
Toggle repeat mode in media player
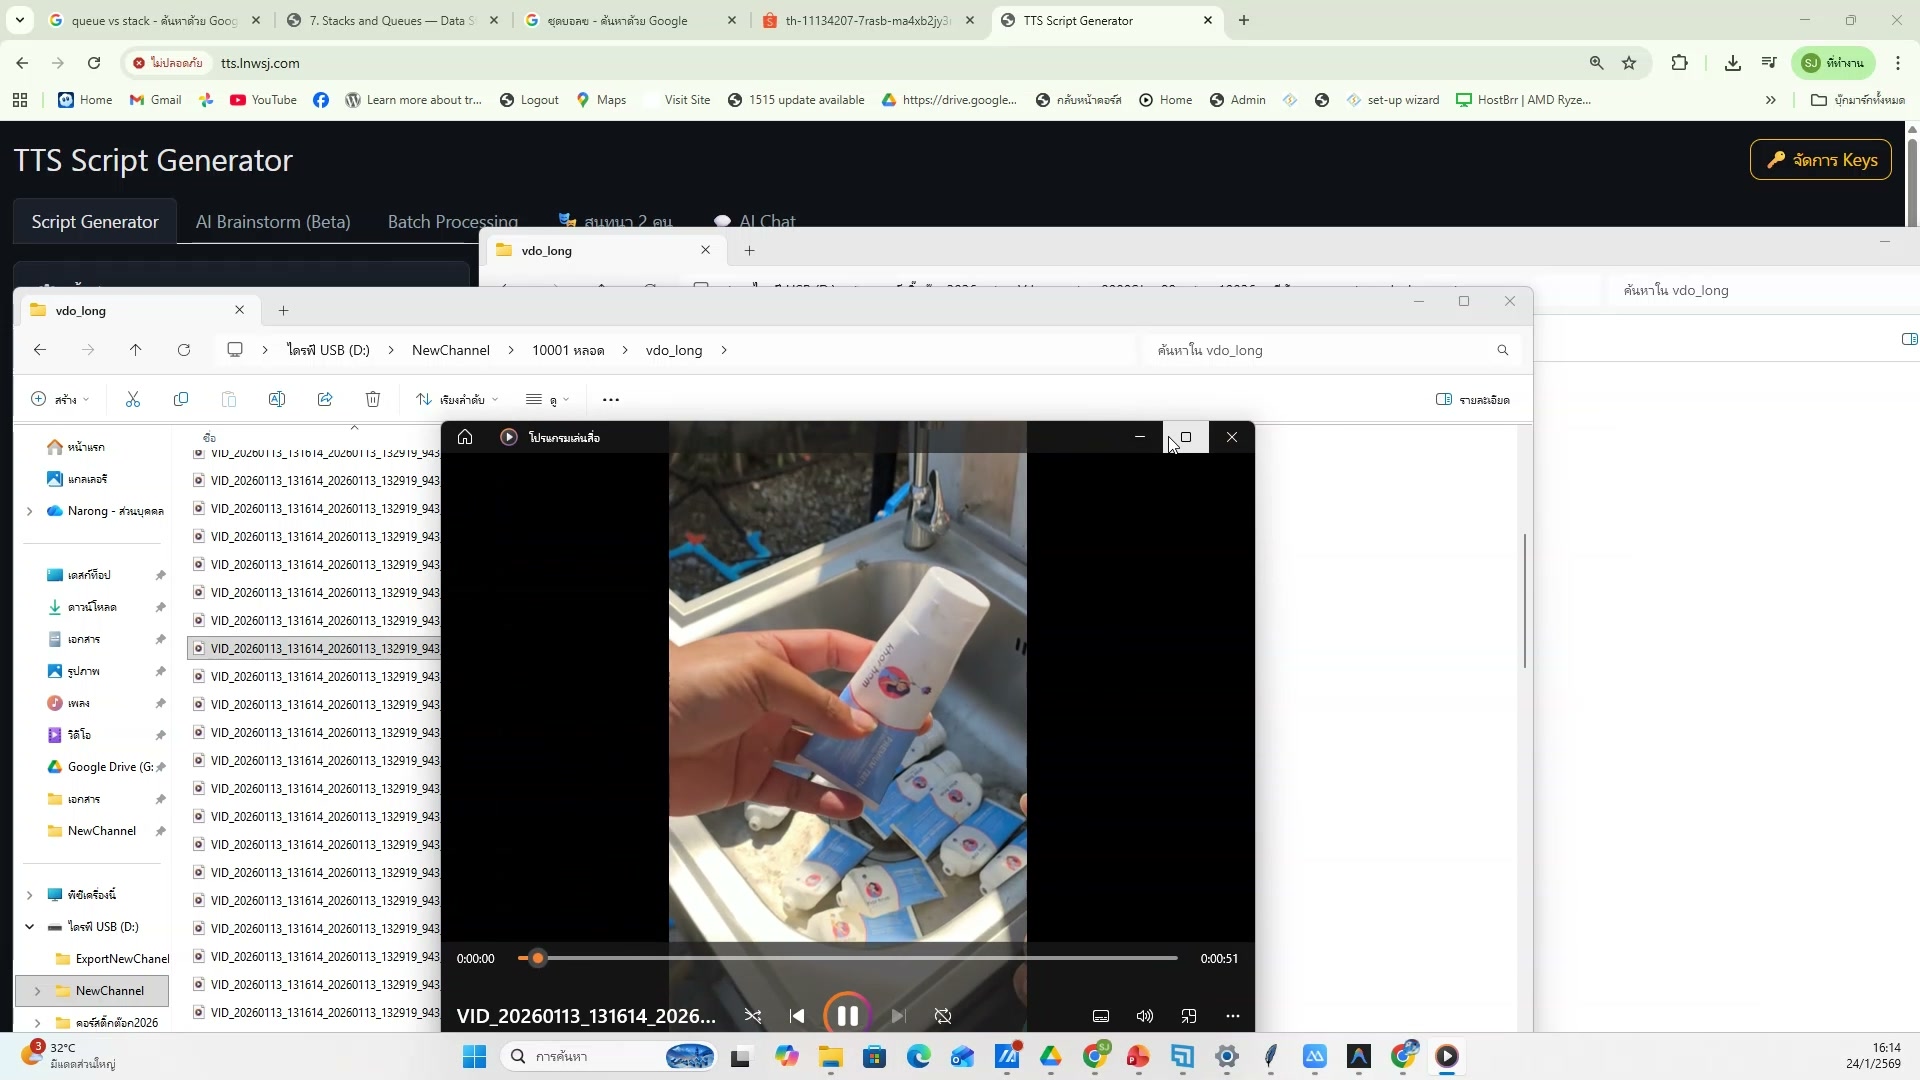[x=943, y=1016]
